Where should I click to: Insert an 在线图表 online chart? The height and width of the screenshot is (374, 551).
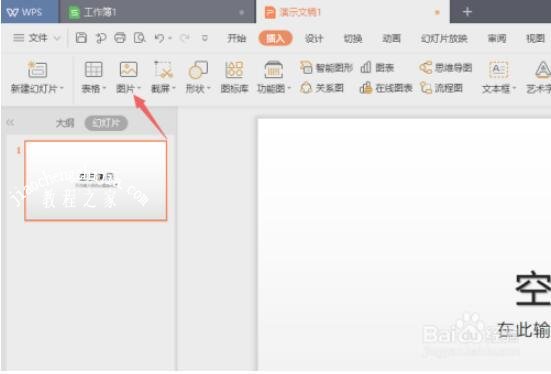[x=386, y=88]
